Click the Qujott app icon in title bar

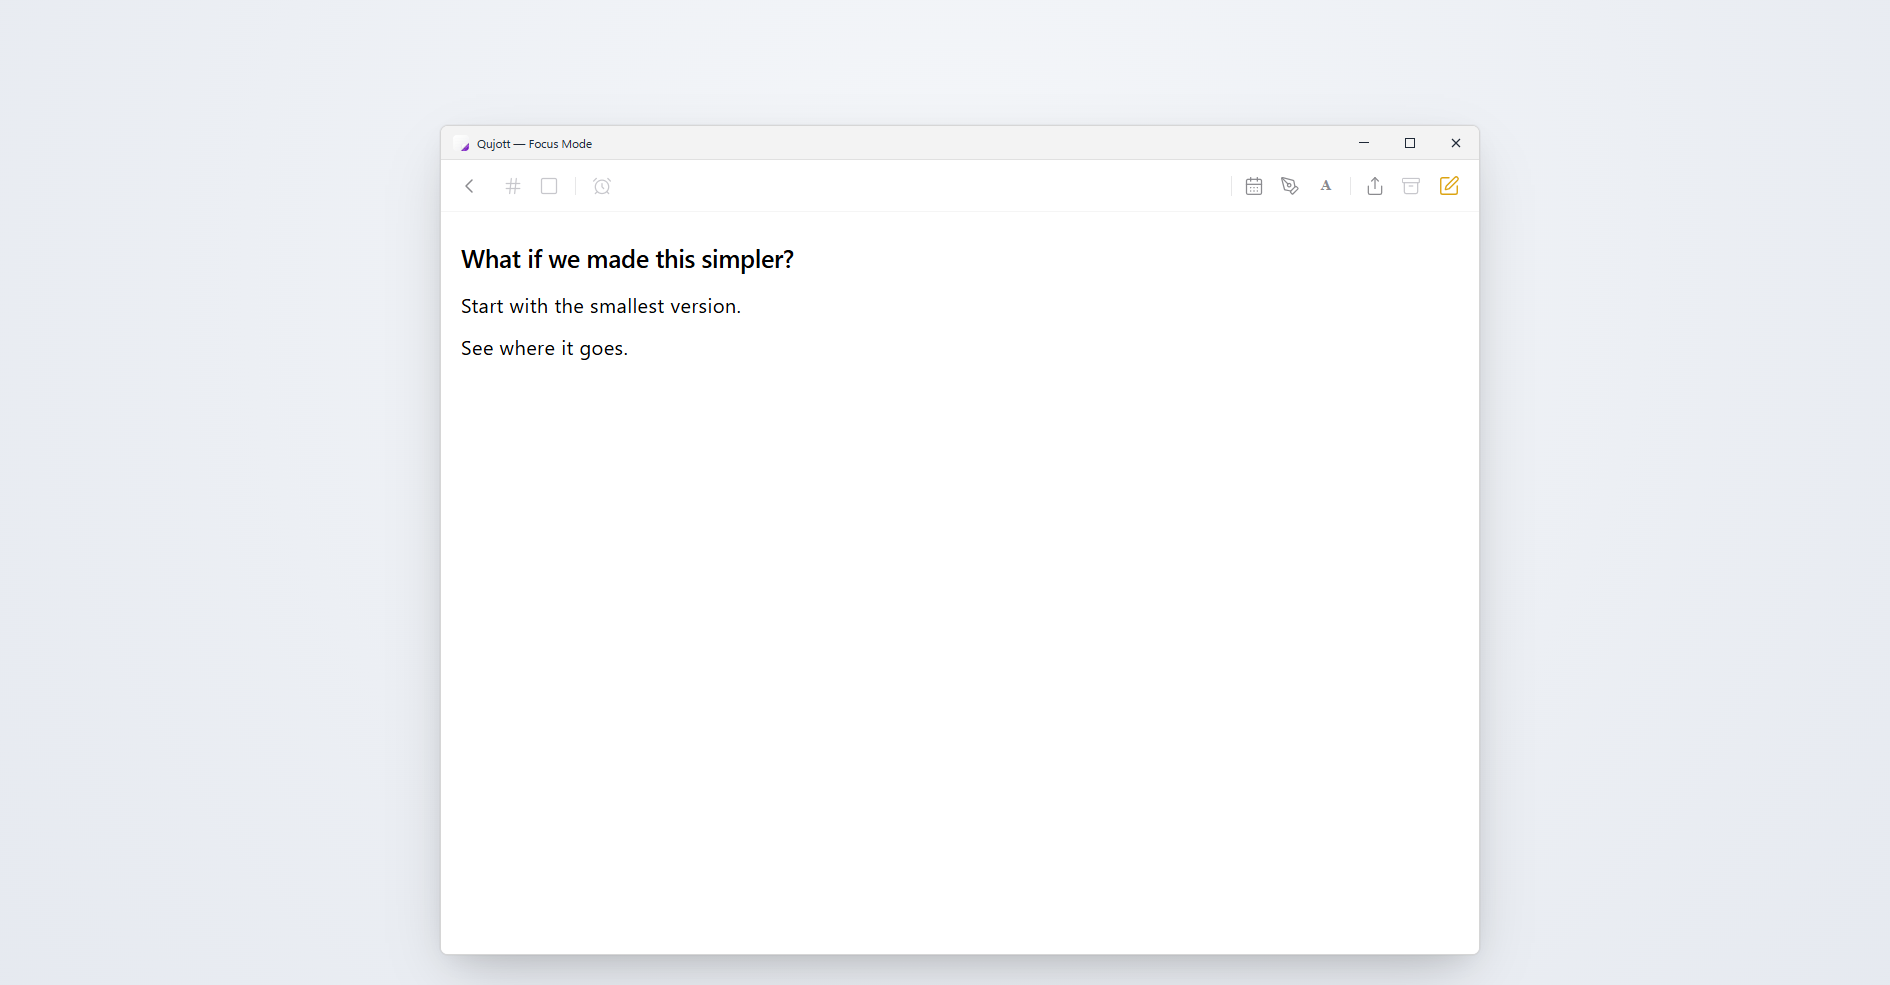pos(461,144)
